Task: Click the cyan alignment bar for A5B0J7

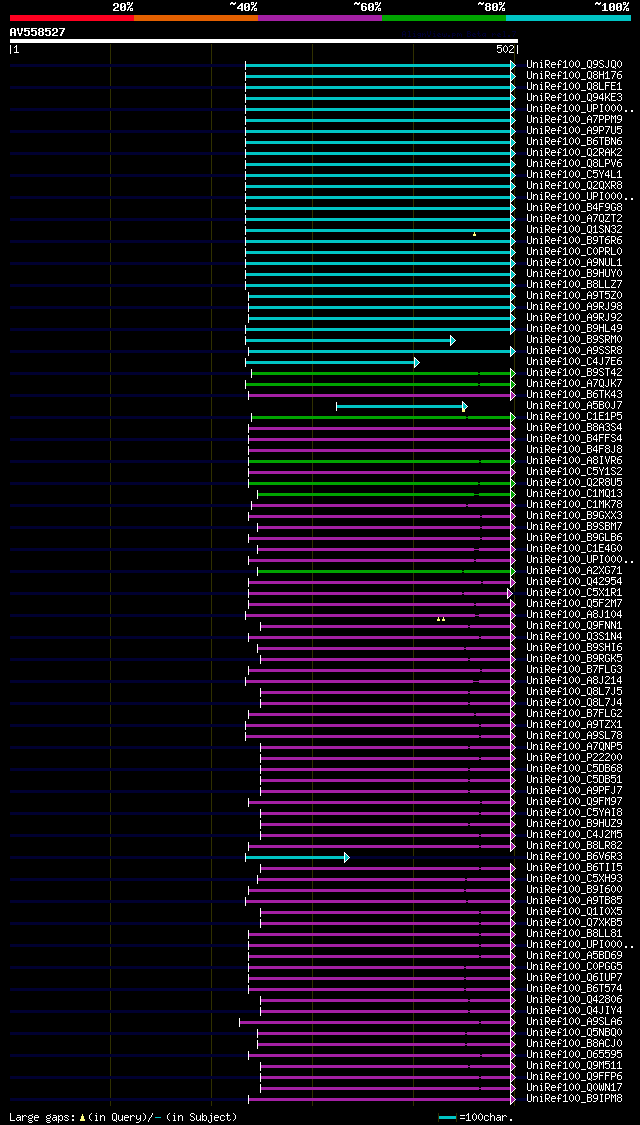Action: (x=402, y=406)
